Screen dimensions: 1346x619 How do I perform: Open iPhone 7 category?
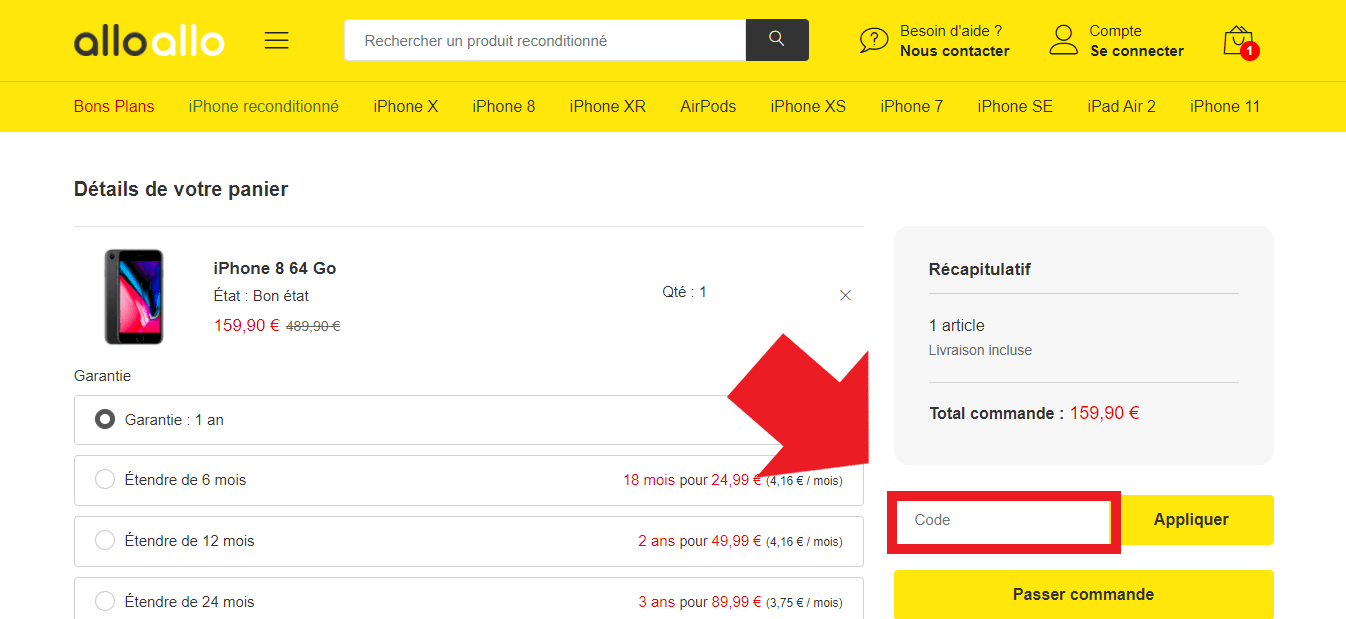coord(912,106)
